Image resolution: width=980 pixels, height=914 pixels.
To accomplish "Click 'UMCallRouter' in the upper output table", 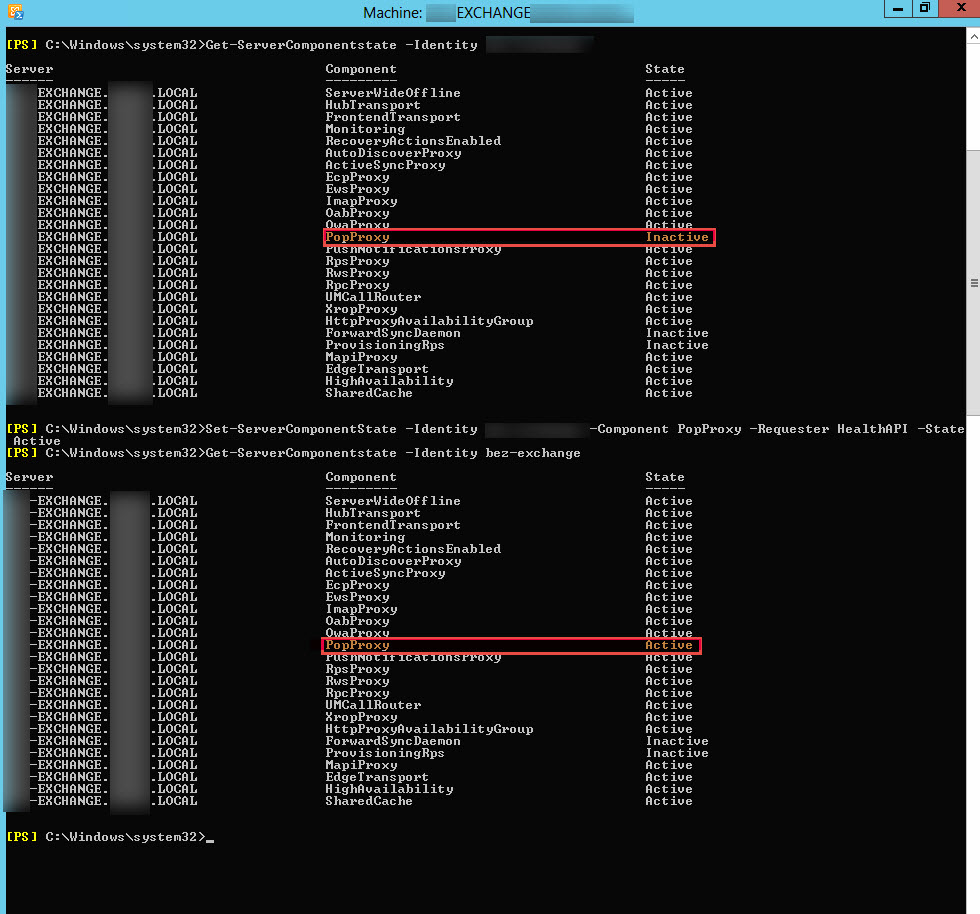I will coord(373,297).
